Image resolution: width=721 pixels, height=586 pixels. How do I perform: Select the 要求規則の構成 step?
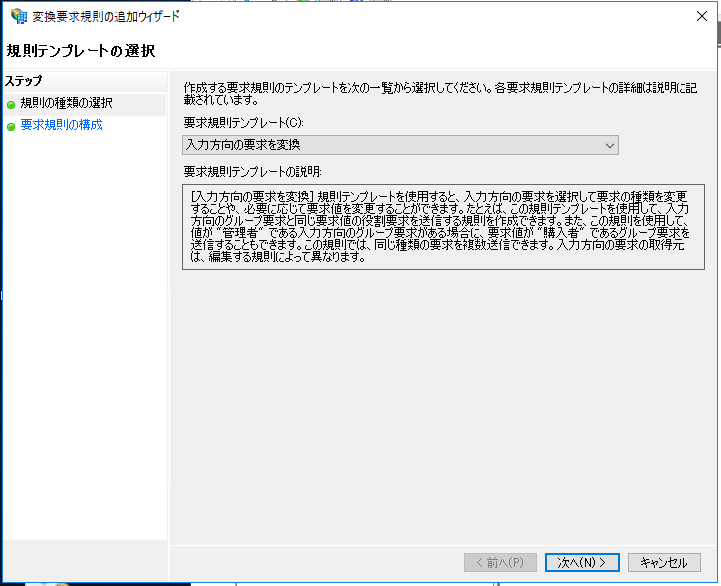point(61,125)
